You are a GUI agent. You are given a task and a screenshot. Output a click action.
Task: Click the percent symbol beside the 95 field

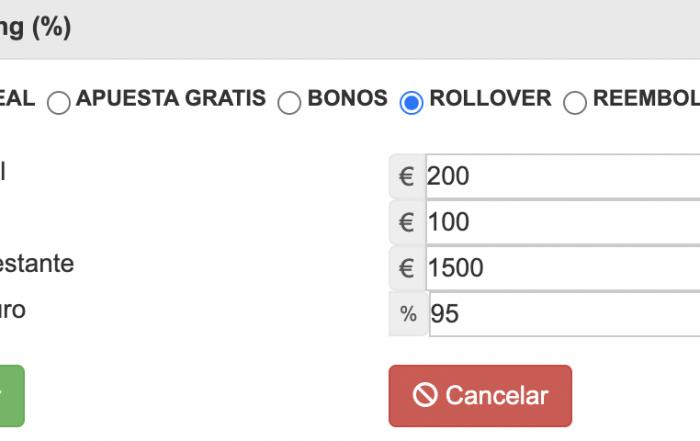point(408,314)
